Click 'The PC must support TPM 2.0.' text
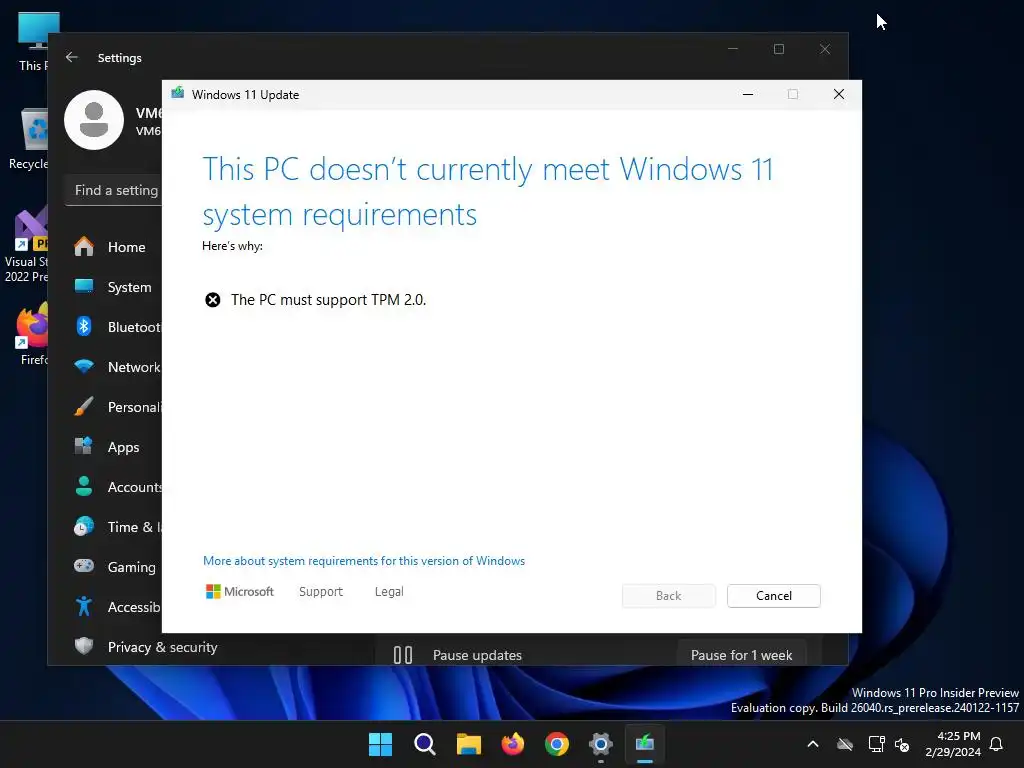 point(328,300)
